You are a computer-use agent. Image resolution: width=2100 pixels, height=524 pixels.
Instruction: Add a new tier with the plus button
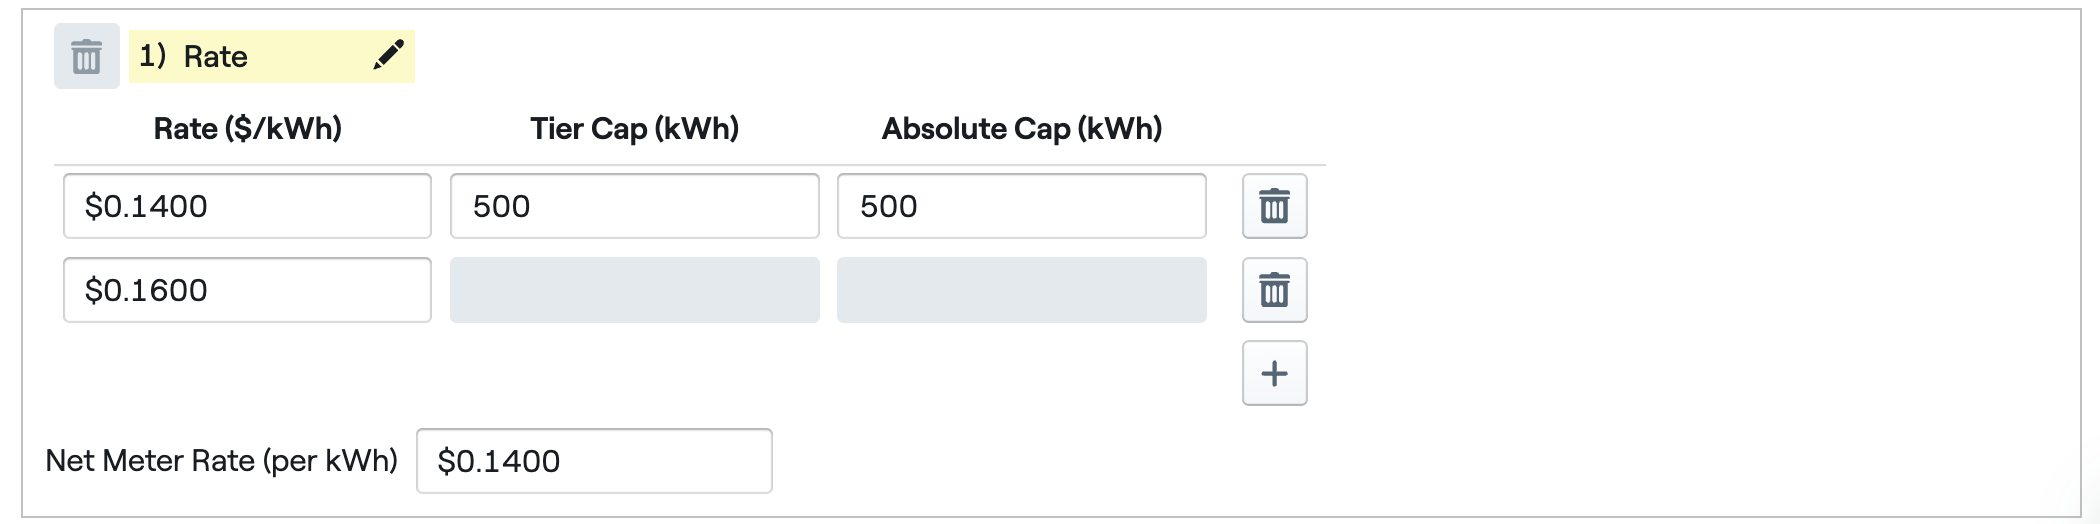click(1274, 373)
